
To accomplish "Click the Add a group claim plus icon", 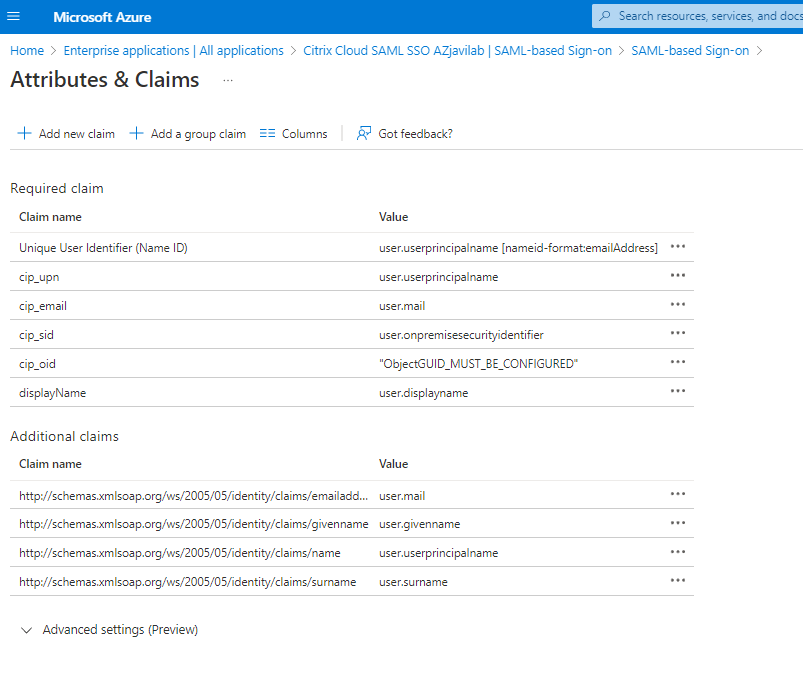I will [136, 132].
